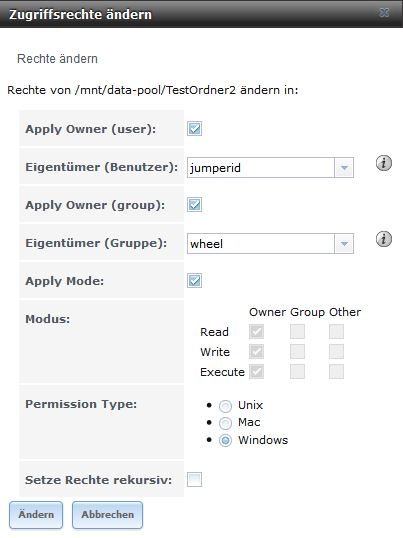
Task: Click the wheel group text field
Action: (261, 244)
